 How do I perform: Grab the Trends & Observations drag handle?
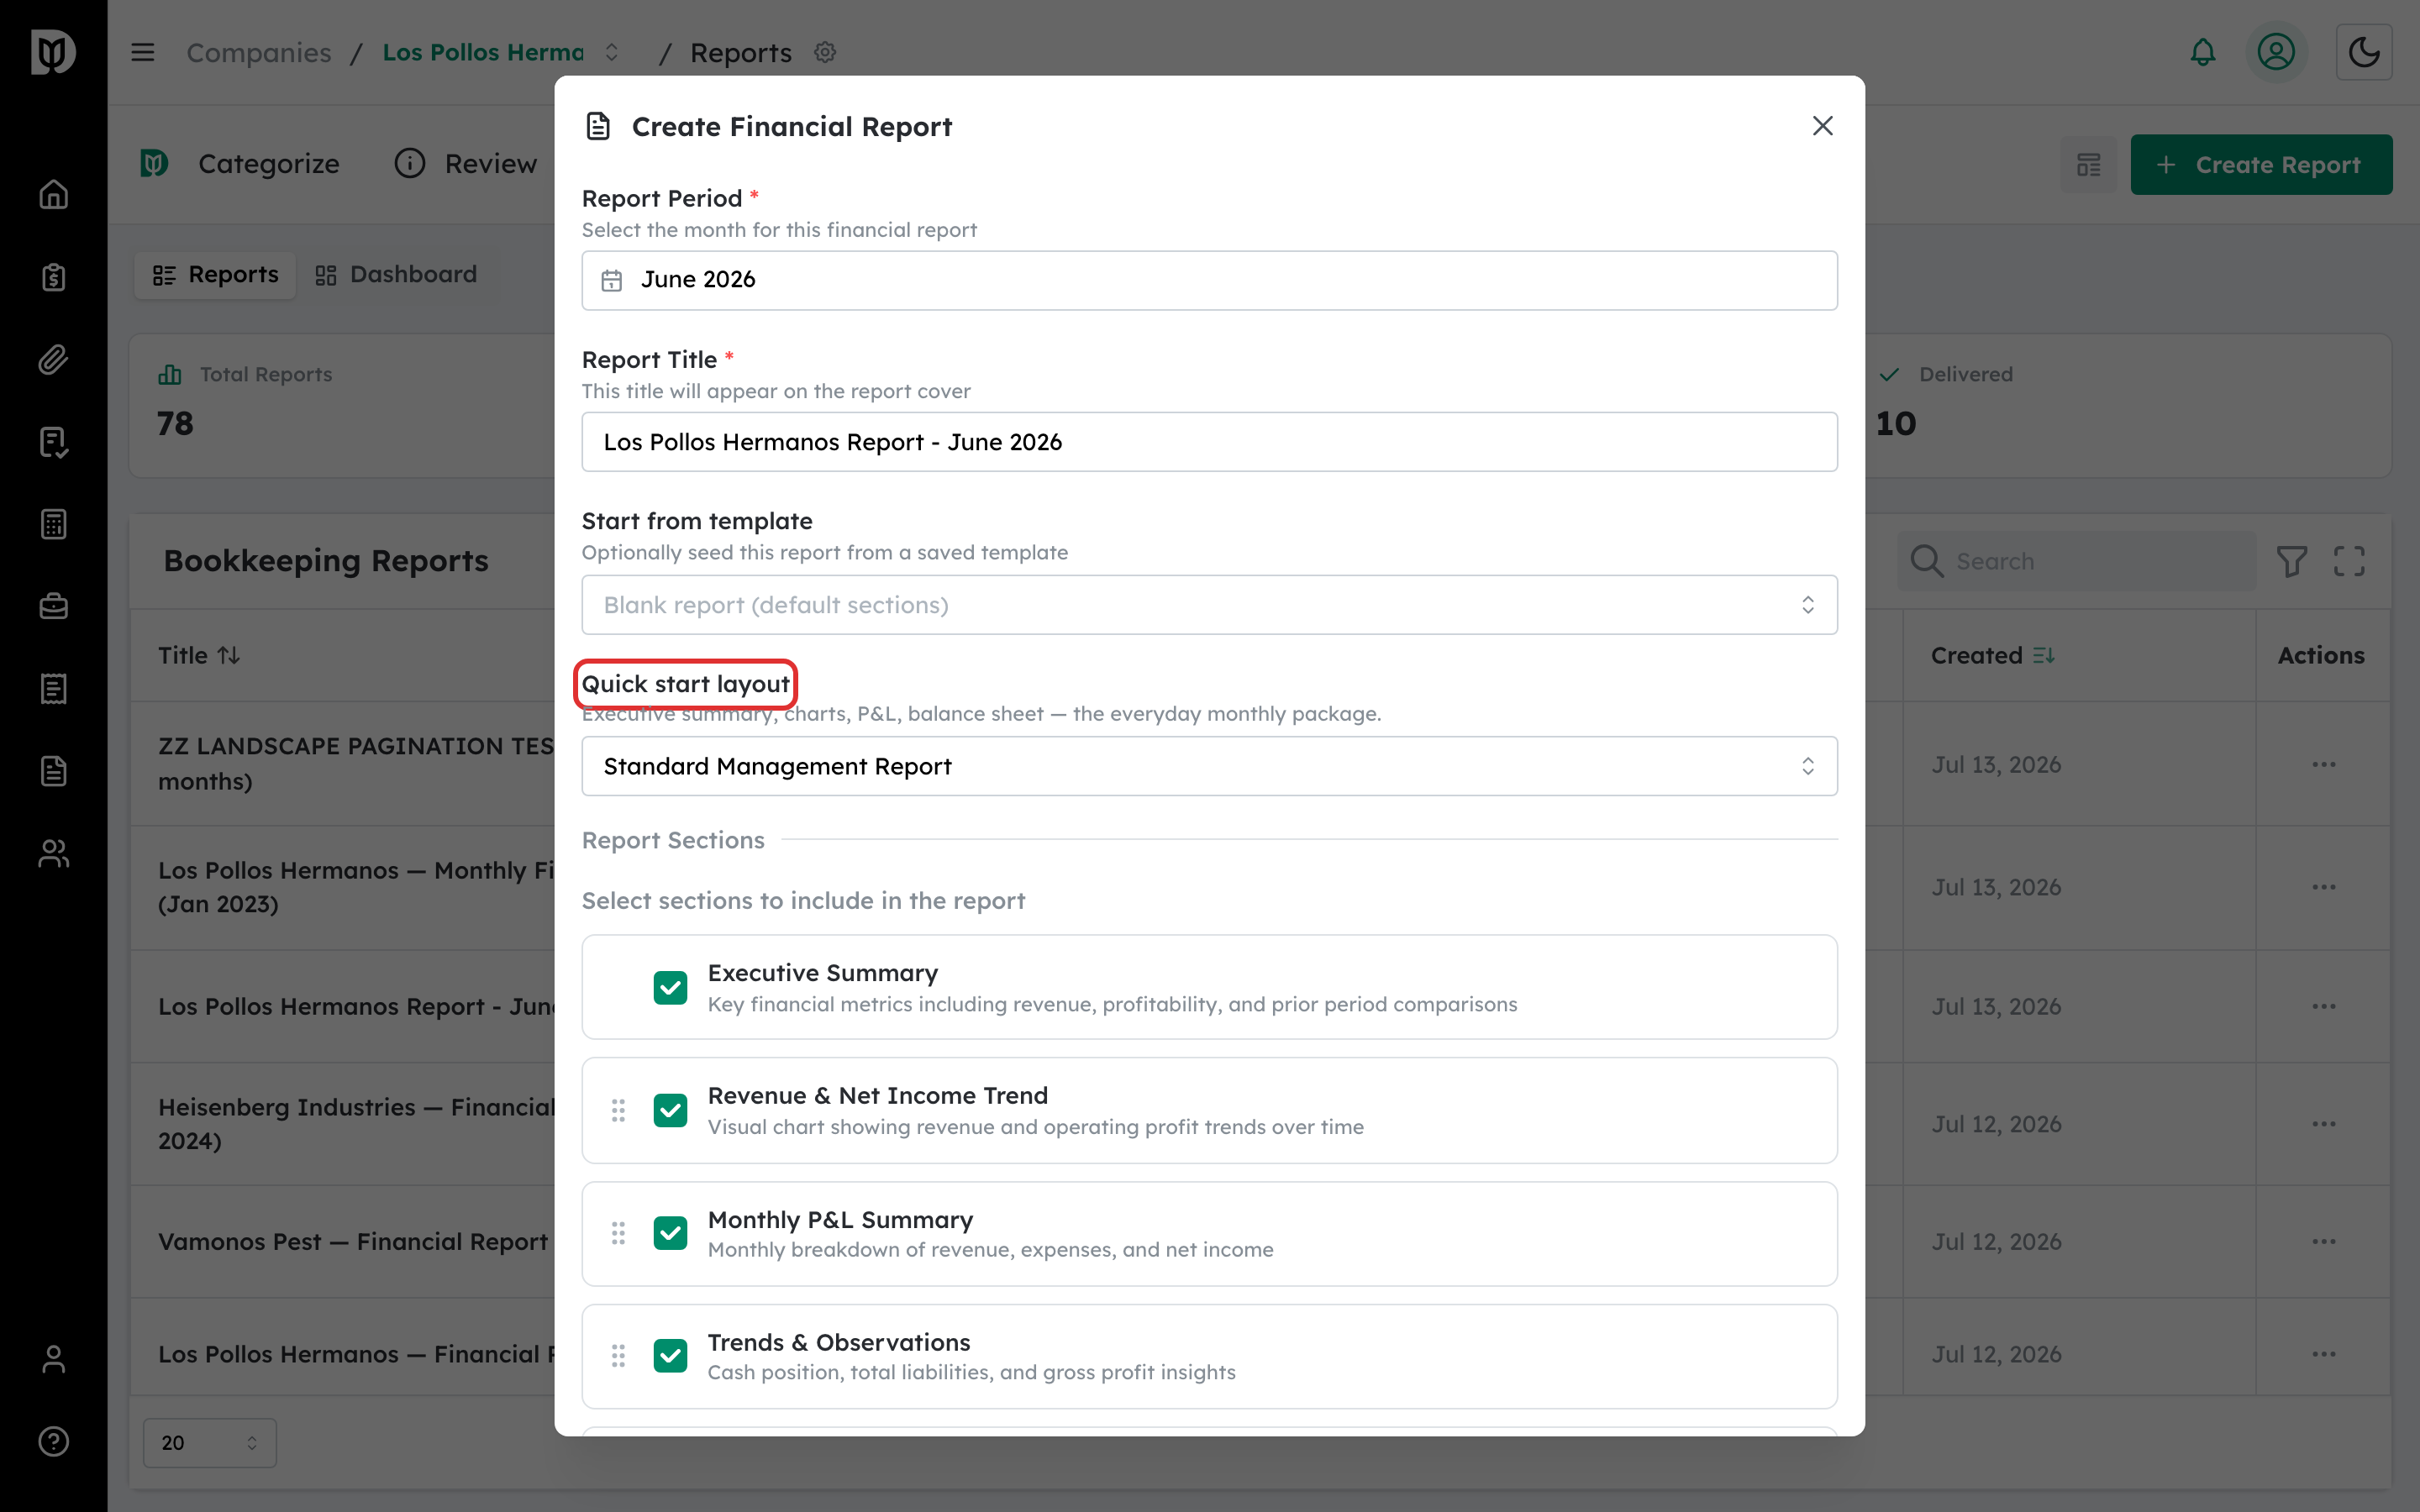tap(618, 1356)
